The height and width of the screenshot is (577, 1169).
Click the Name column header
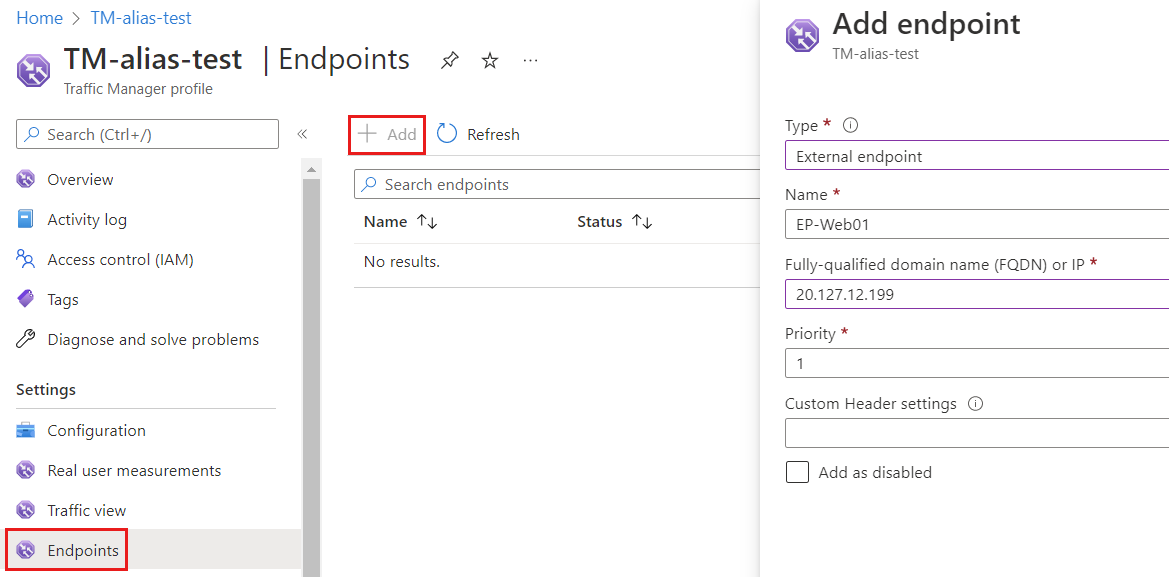[385, 222]
